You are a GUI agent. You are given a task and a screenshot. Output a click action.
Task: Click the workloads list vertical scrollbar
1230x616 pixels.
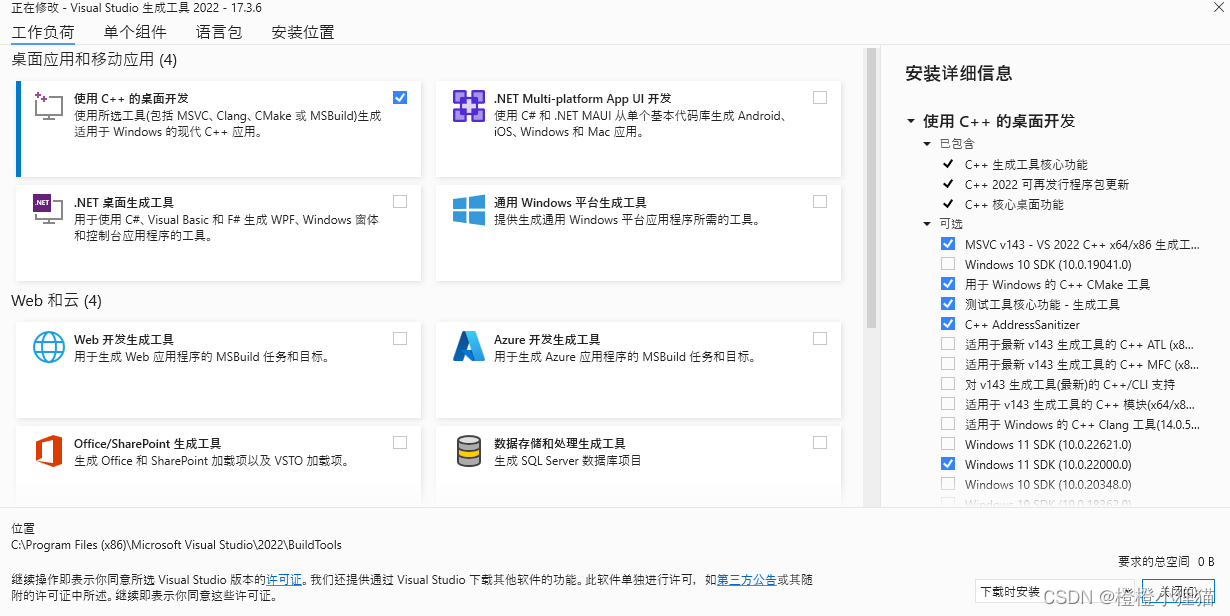tap(871, 190)
